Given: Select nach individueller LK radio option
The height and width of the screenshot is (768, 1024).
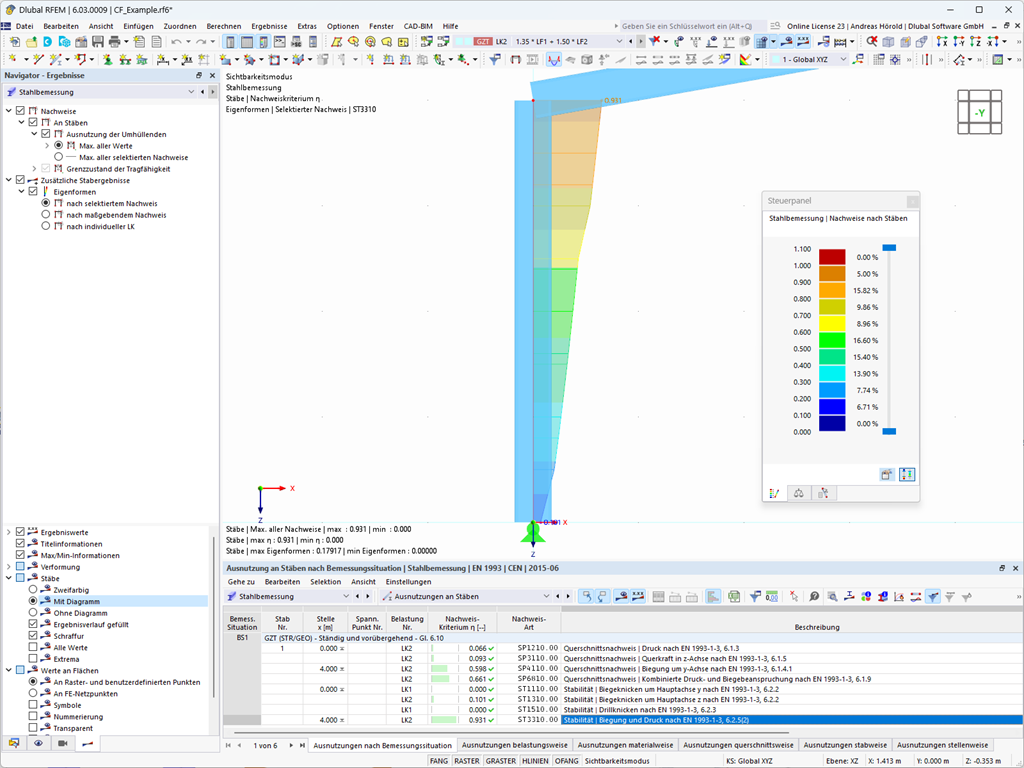Looking at the screenshot, I should [x=46, y=226].
